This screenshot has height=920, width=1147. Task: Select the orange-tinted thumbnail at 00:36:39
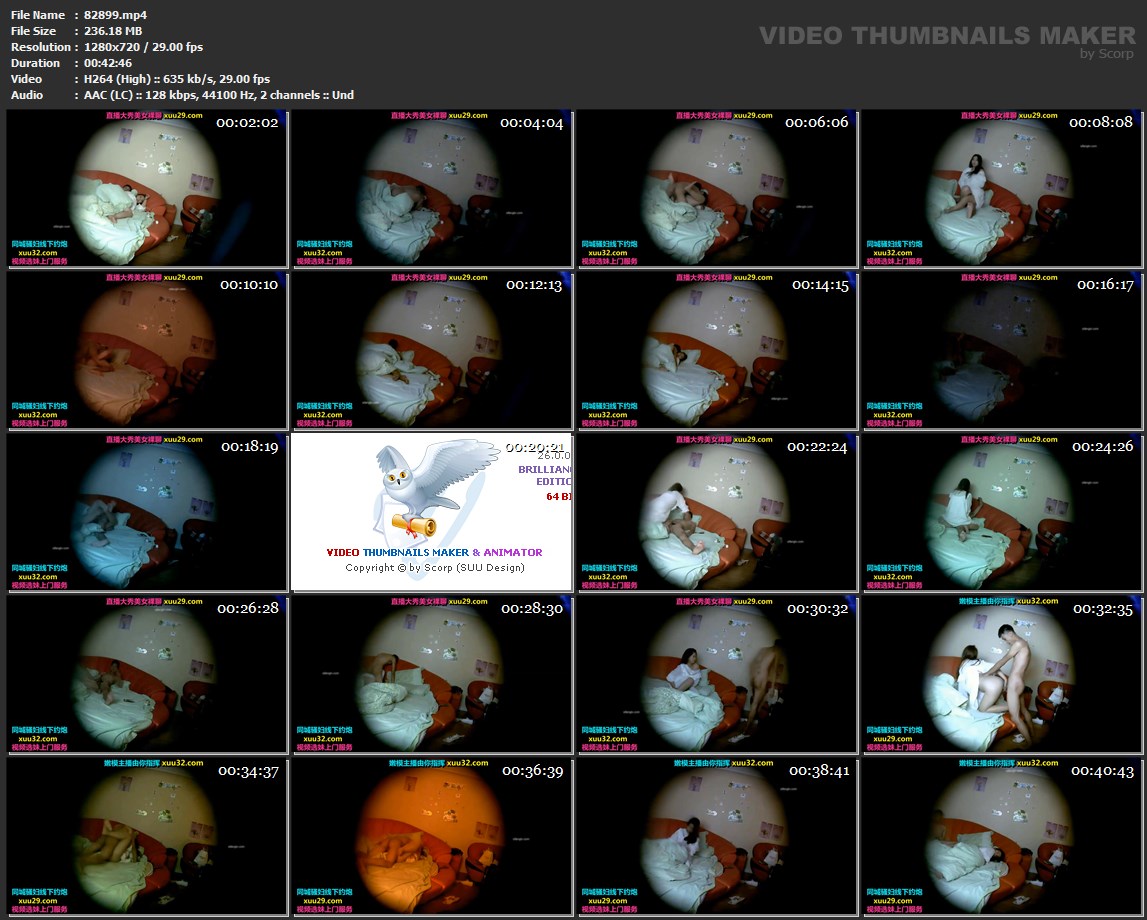(x=431, y=836)
